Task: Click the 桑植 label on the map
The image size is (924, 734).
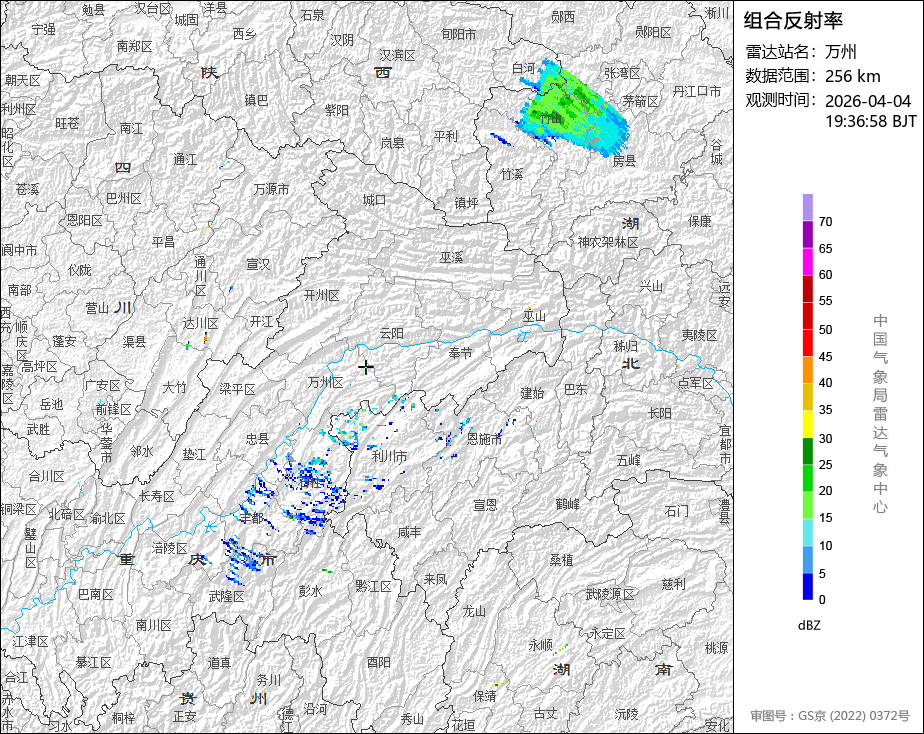Action: point(562,560)
